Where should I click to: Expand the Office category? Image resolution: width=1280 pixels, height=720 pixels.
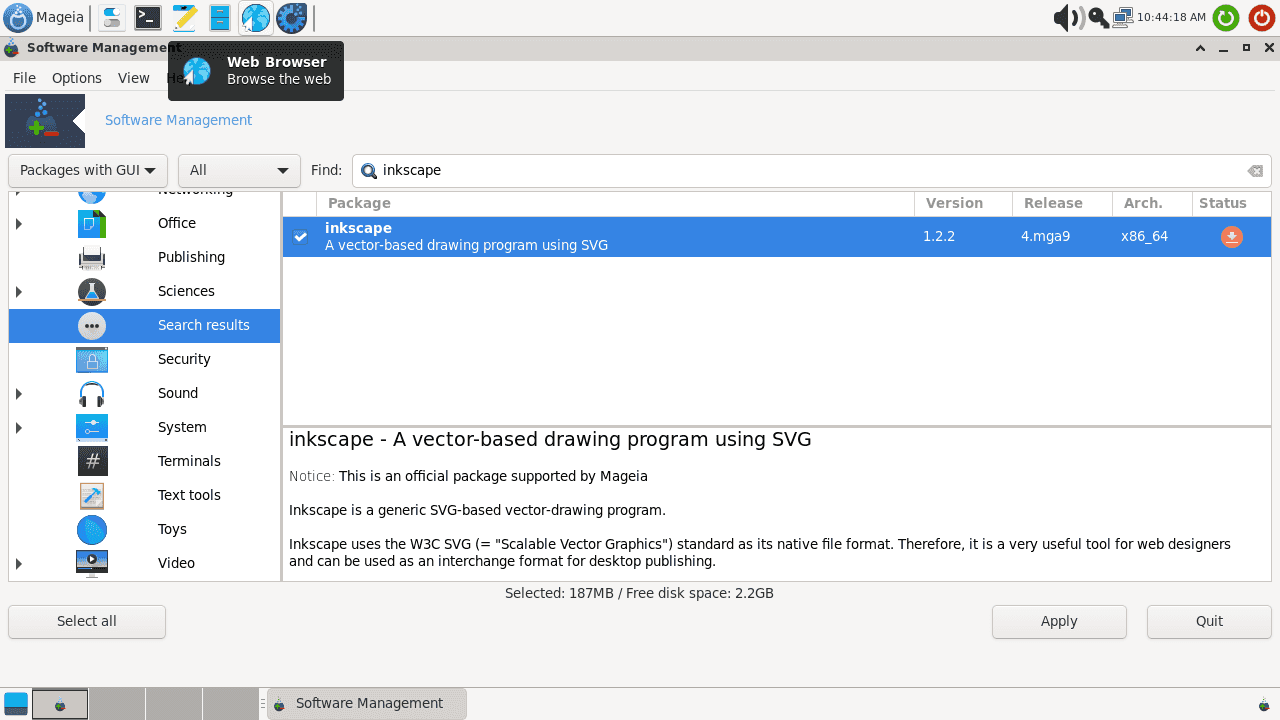(x=19, y=223)
